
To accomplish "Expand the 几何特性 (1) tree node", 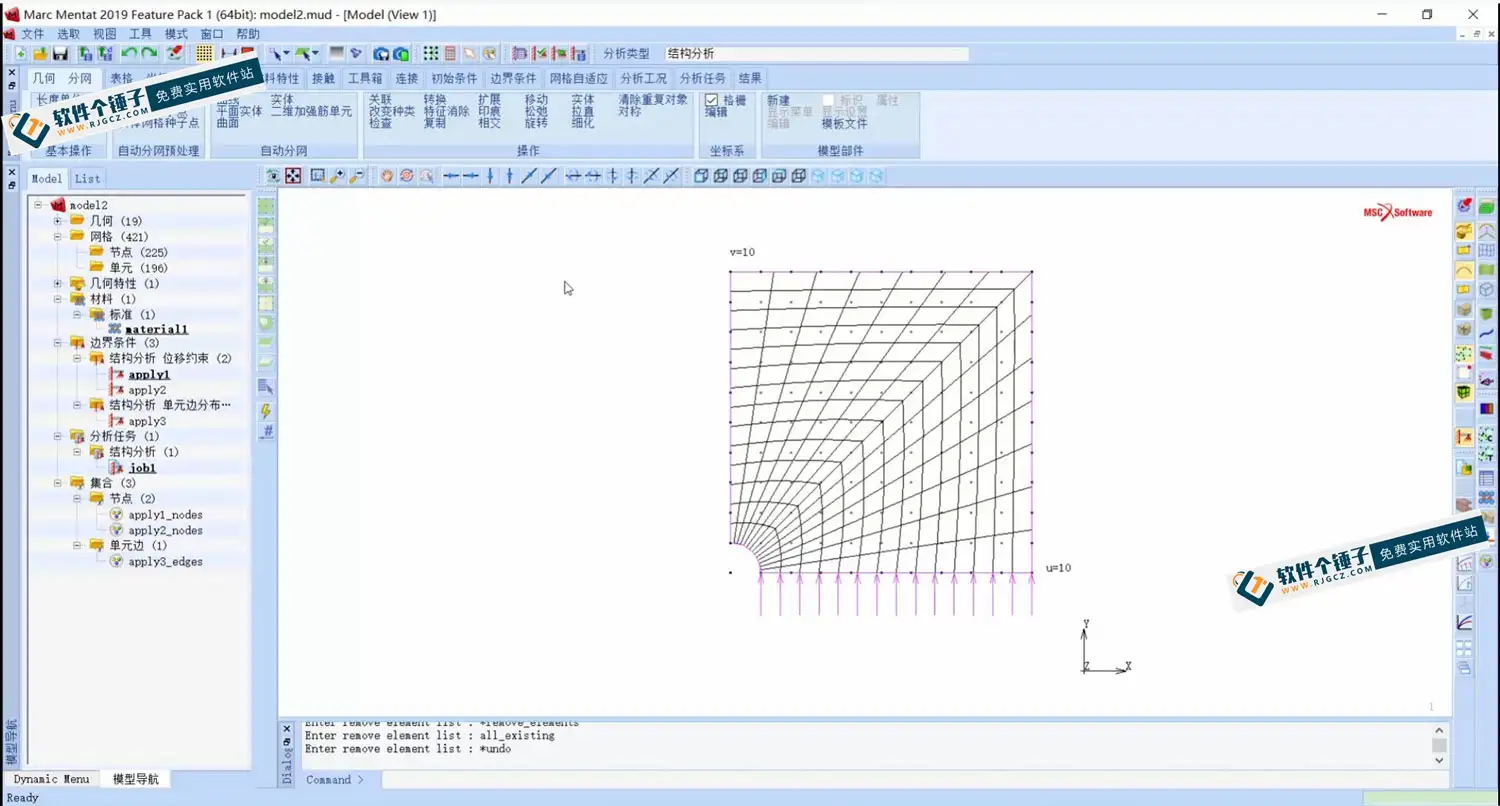I will click(x=58, y=284).
